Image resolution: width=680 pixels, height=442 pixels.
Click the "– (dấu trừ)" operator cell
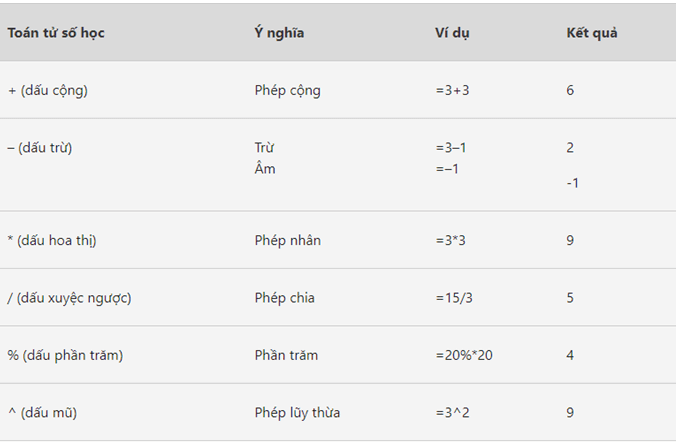click(40, 148)
